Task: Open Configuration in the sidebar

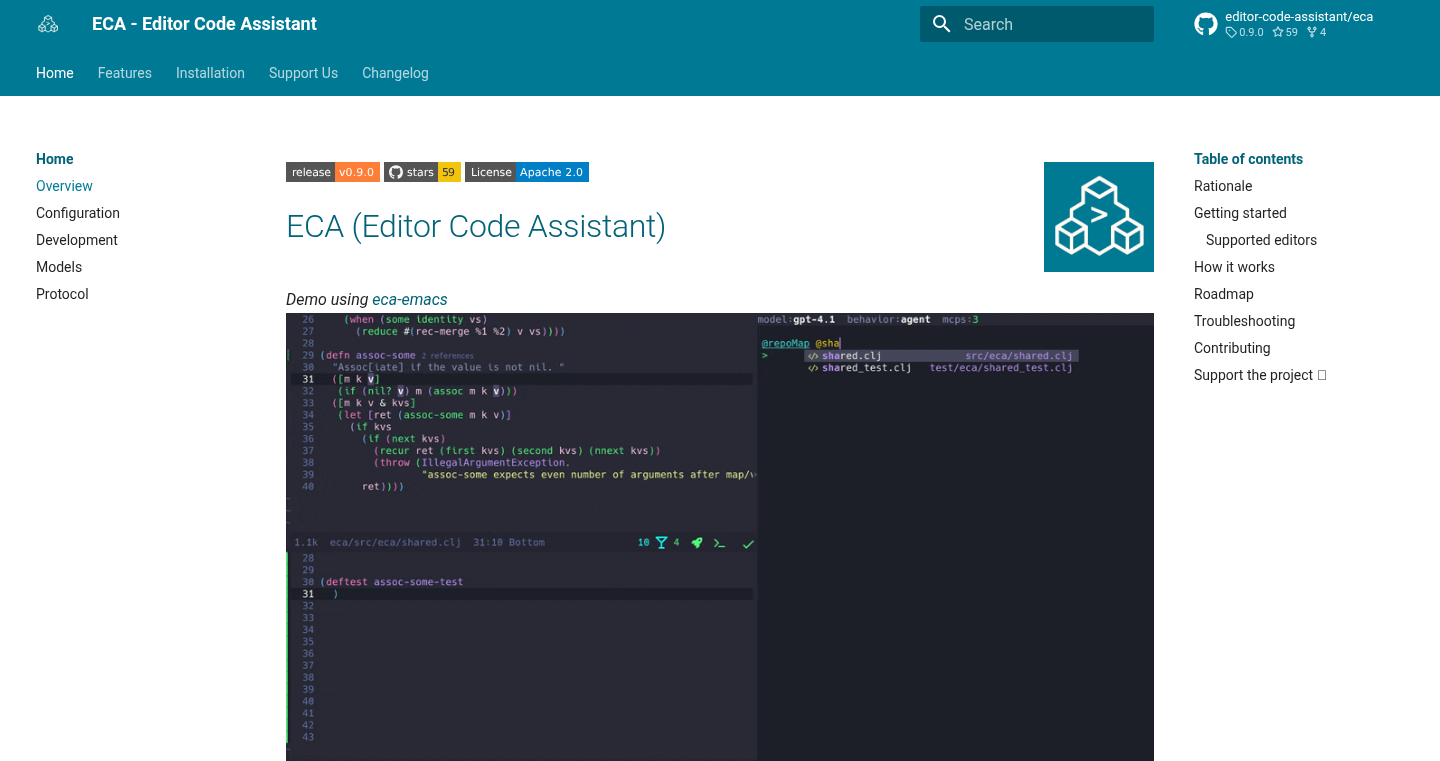Action: [78, 213]
